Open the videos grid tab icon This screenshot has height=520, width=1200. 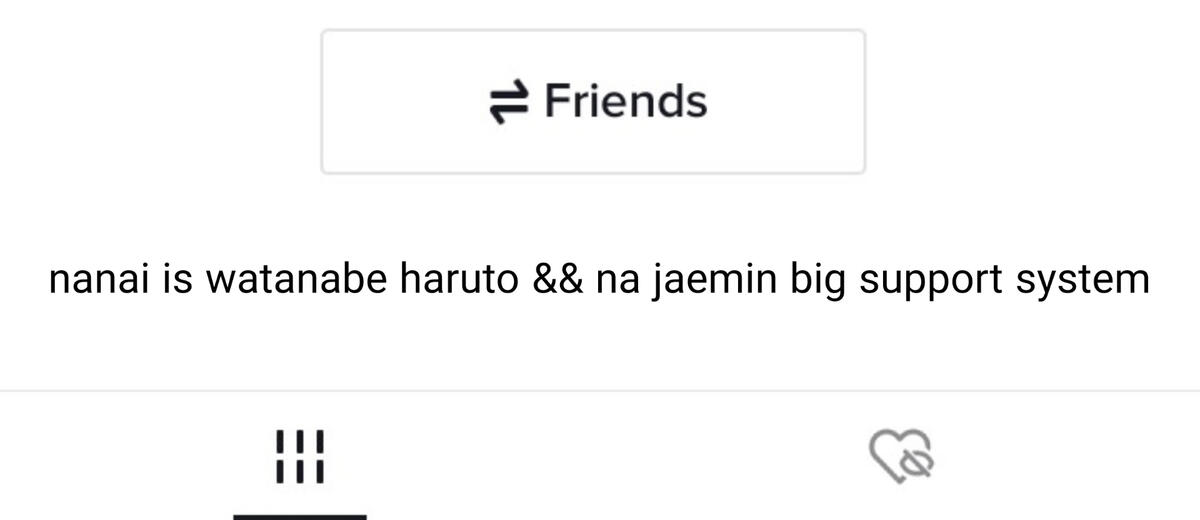[x=299, y=457]
